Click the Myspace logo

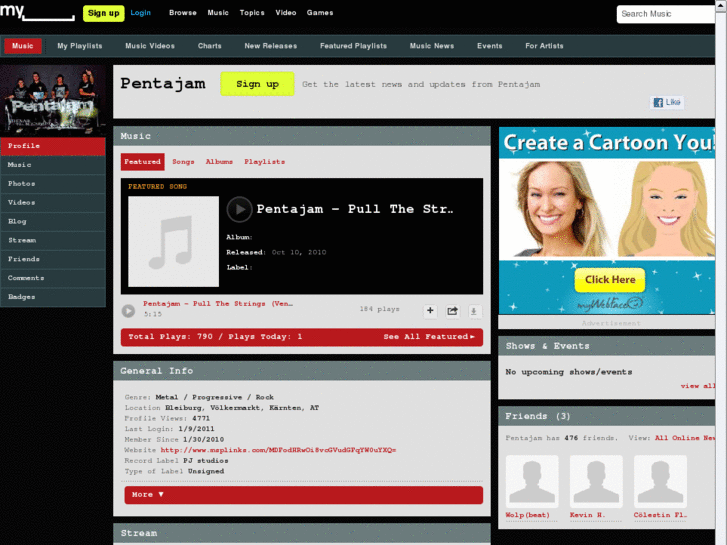pyautogui.click(x=37, y=12)
